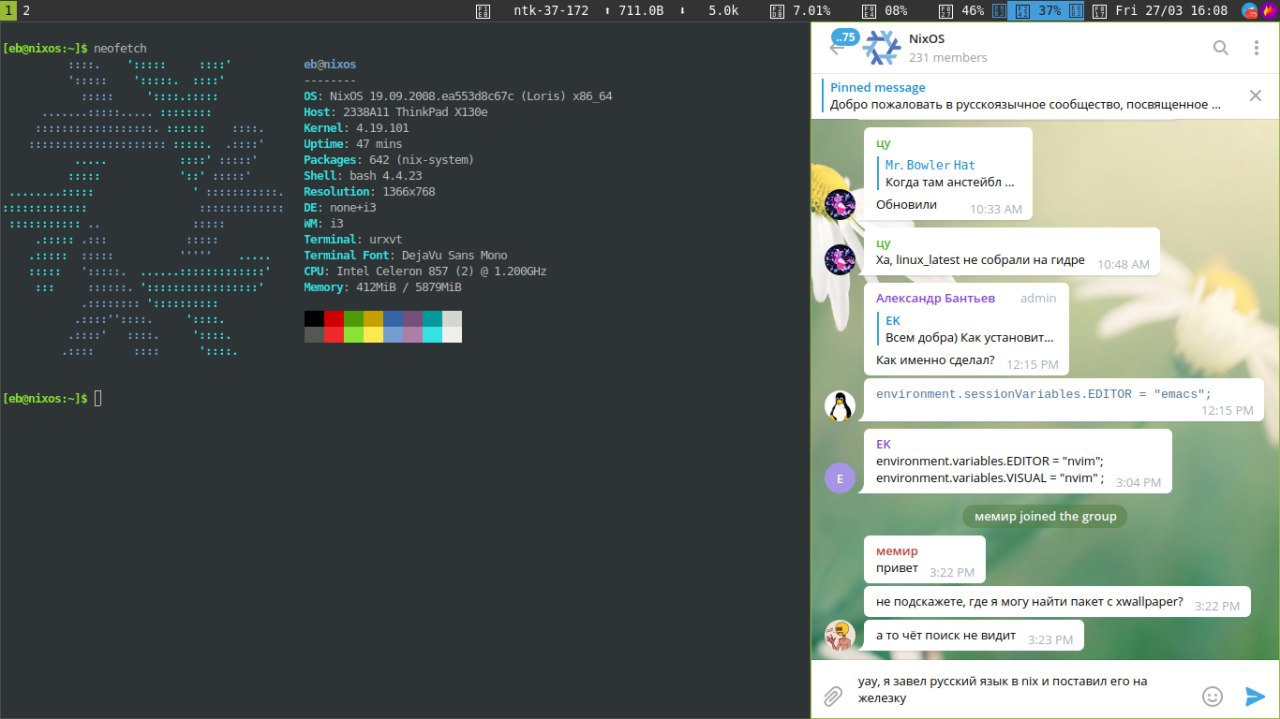This screenshot has width=1280, height=719.
Task: Click the attach file paperclip icon
Action: [833, 696]
